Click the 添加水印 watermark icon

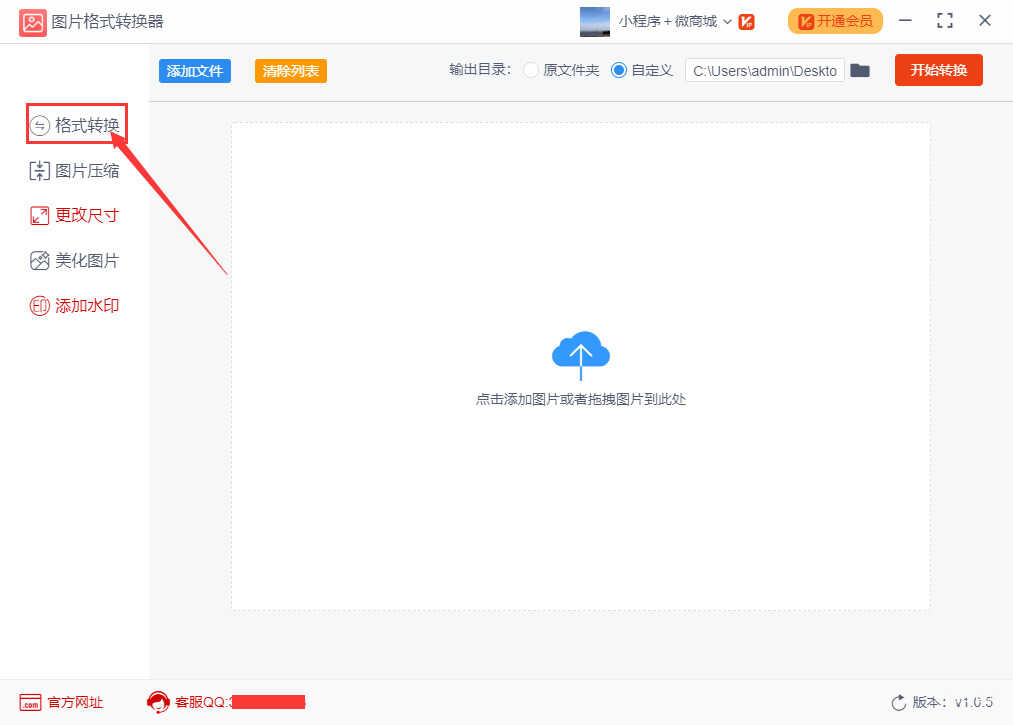[39, 306]
